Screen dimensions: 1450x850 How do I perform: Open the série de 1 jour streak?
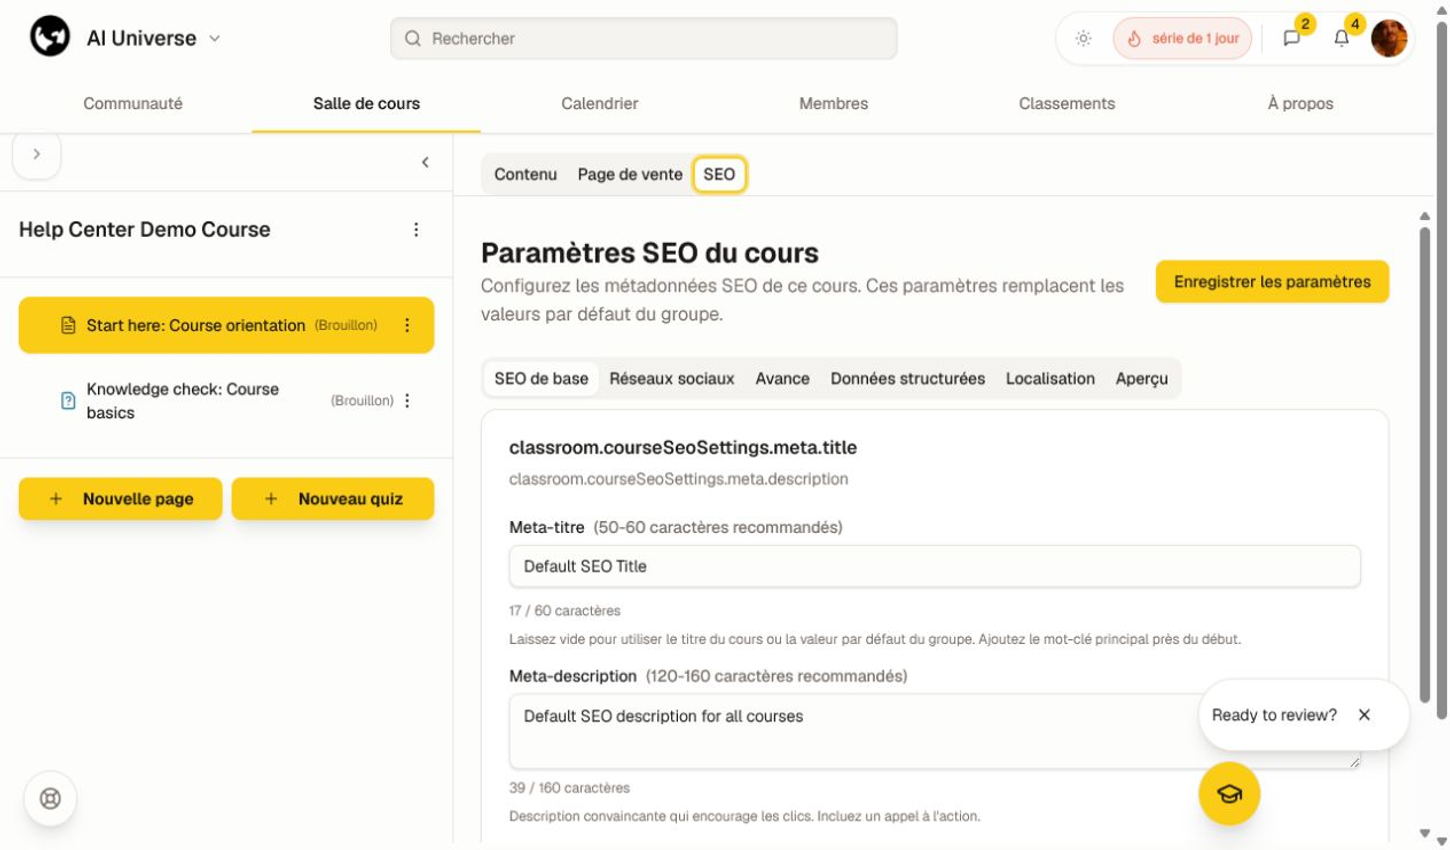[x=1182, y=38]
